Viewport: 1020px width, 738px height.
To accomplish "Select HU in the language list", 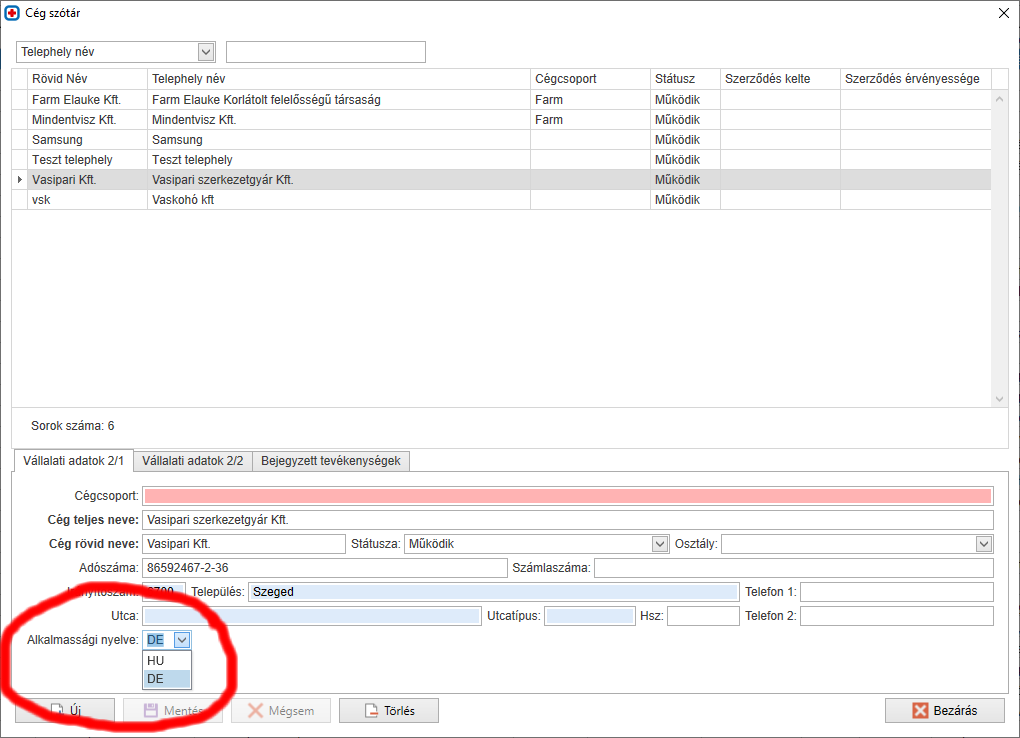I will click(x=166, y=661).
